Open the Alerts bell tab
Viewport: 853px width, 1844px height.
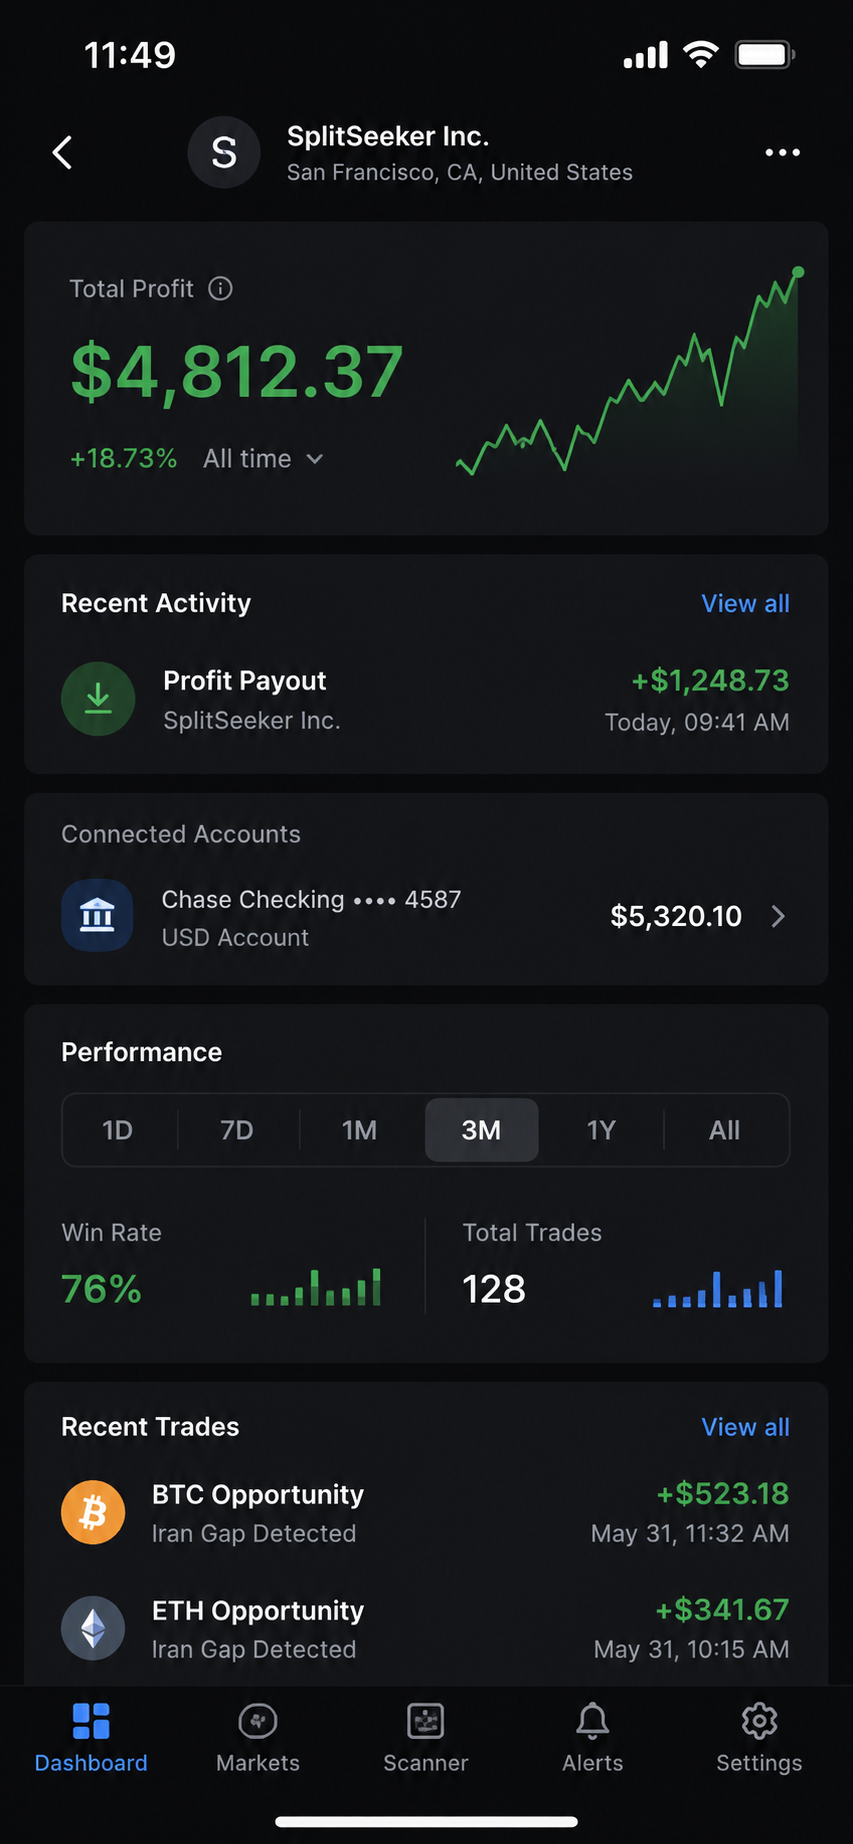point(593,1738)
